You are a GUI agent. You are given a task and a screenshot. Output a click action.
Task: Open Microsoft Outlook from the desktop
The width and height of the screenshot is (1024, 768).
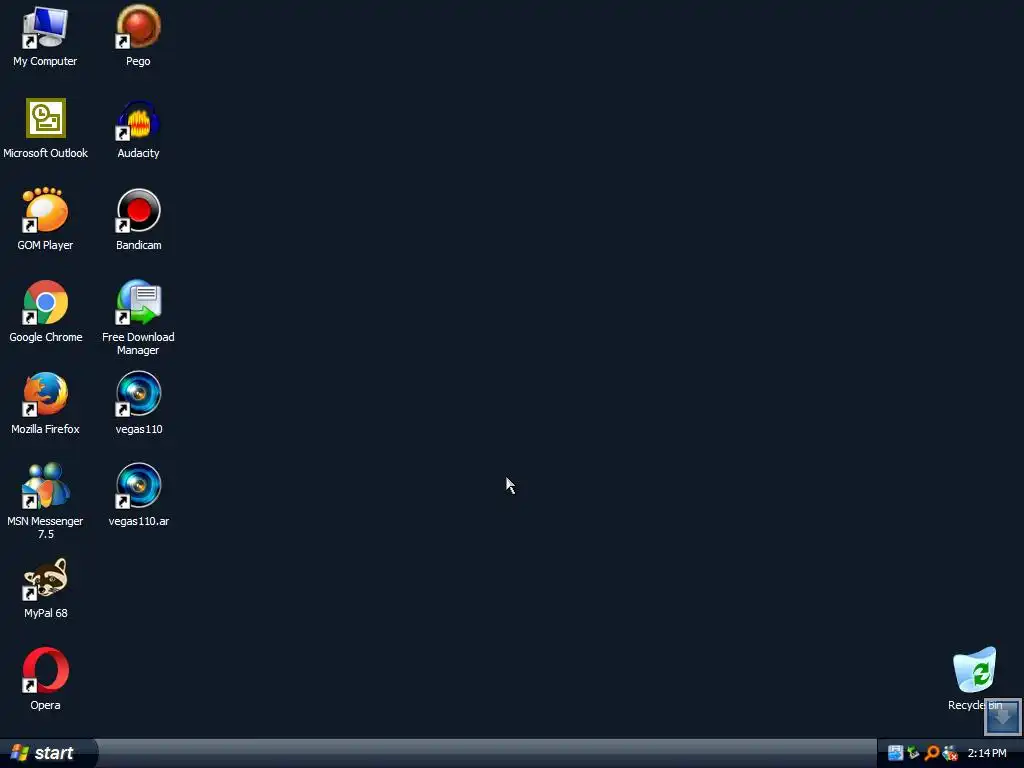click(46, 118)
